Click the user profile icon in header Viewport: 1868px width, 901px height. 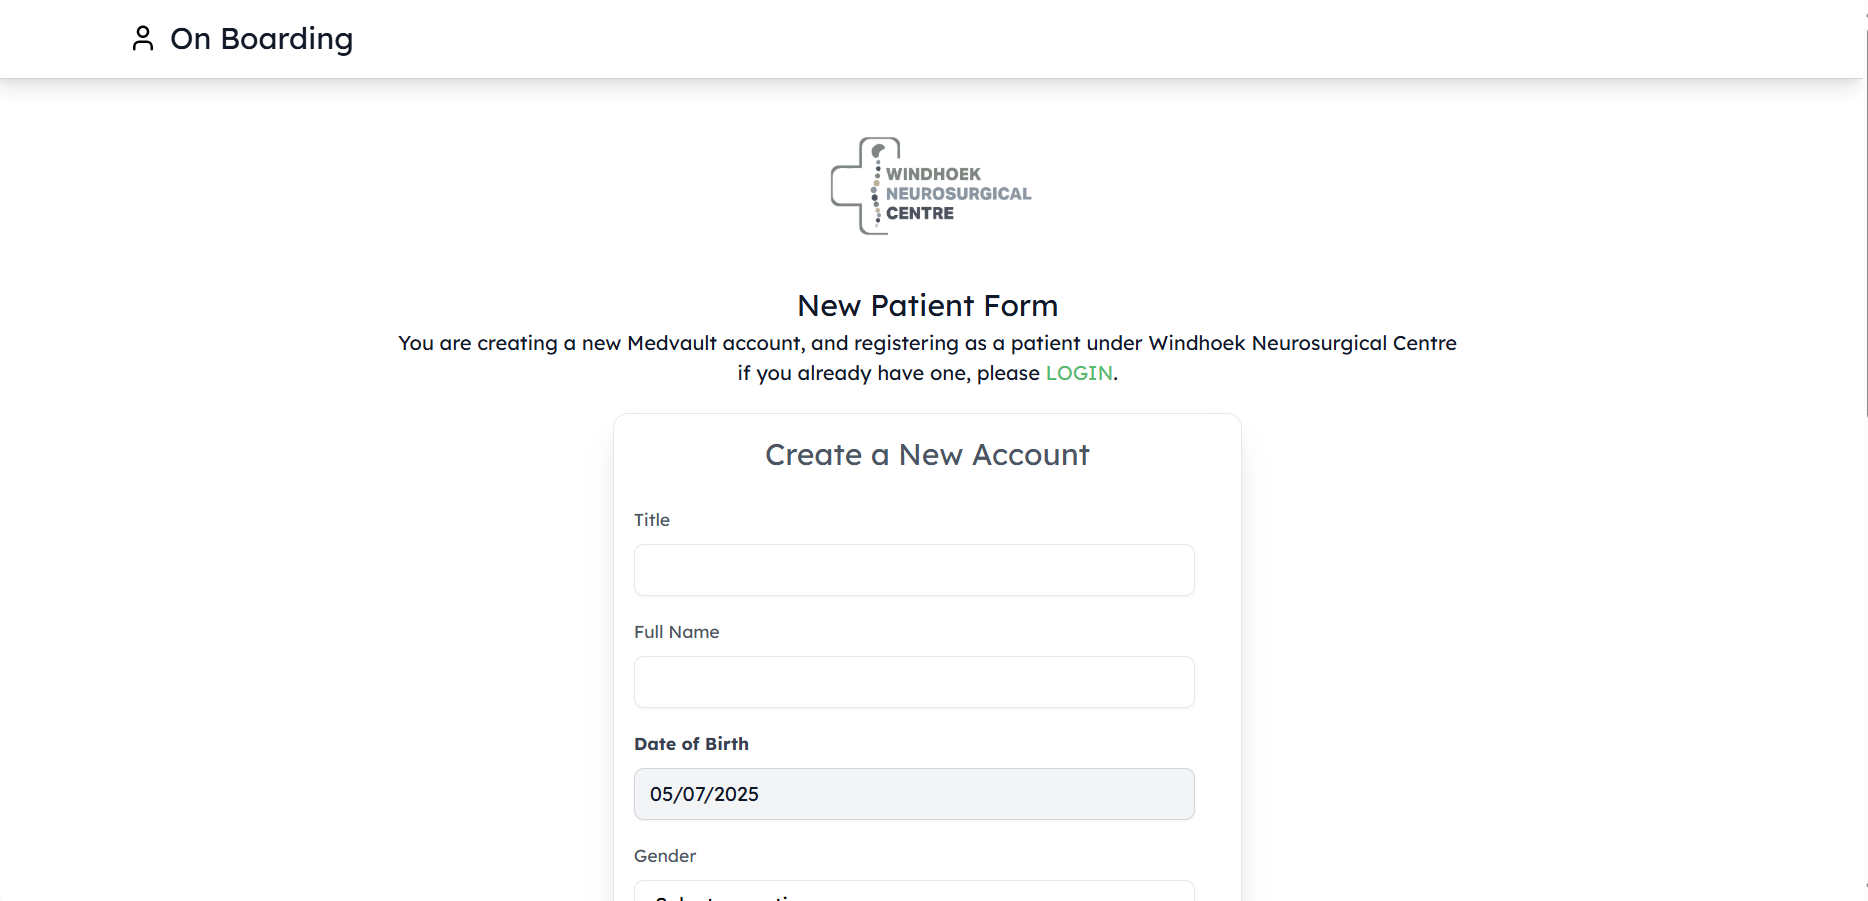click(x=143, y=38)
